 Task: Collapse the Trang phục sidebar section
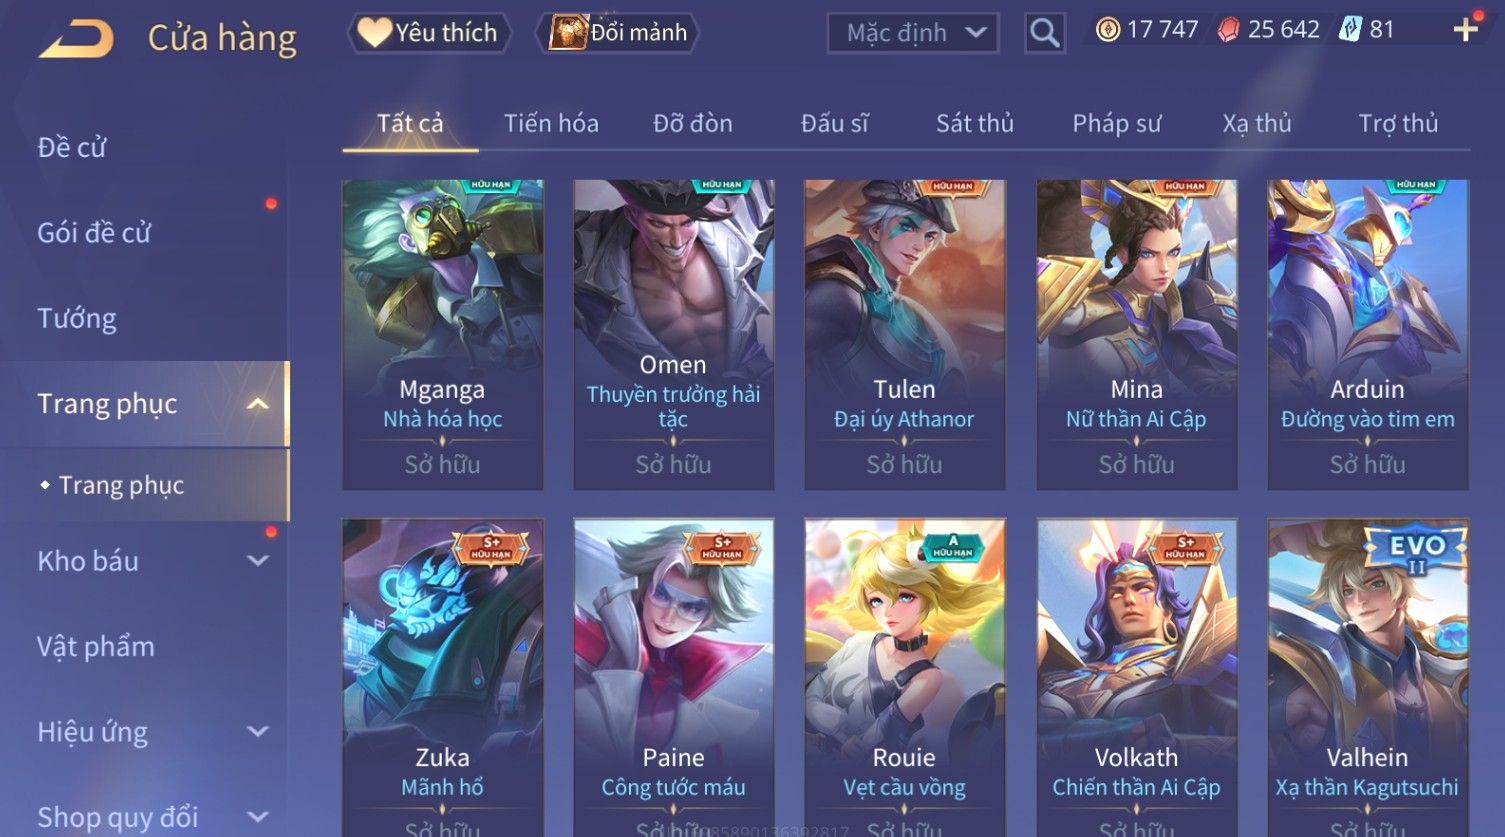click(258, 404)
